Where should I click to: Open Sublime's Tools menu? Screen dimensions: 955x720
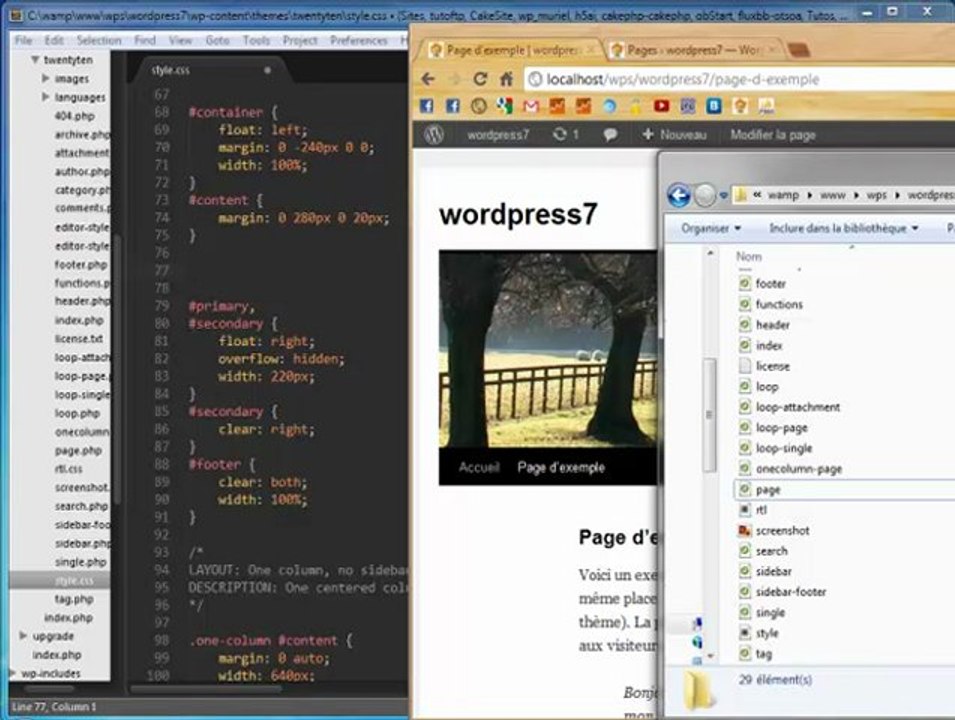[256, 40]
